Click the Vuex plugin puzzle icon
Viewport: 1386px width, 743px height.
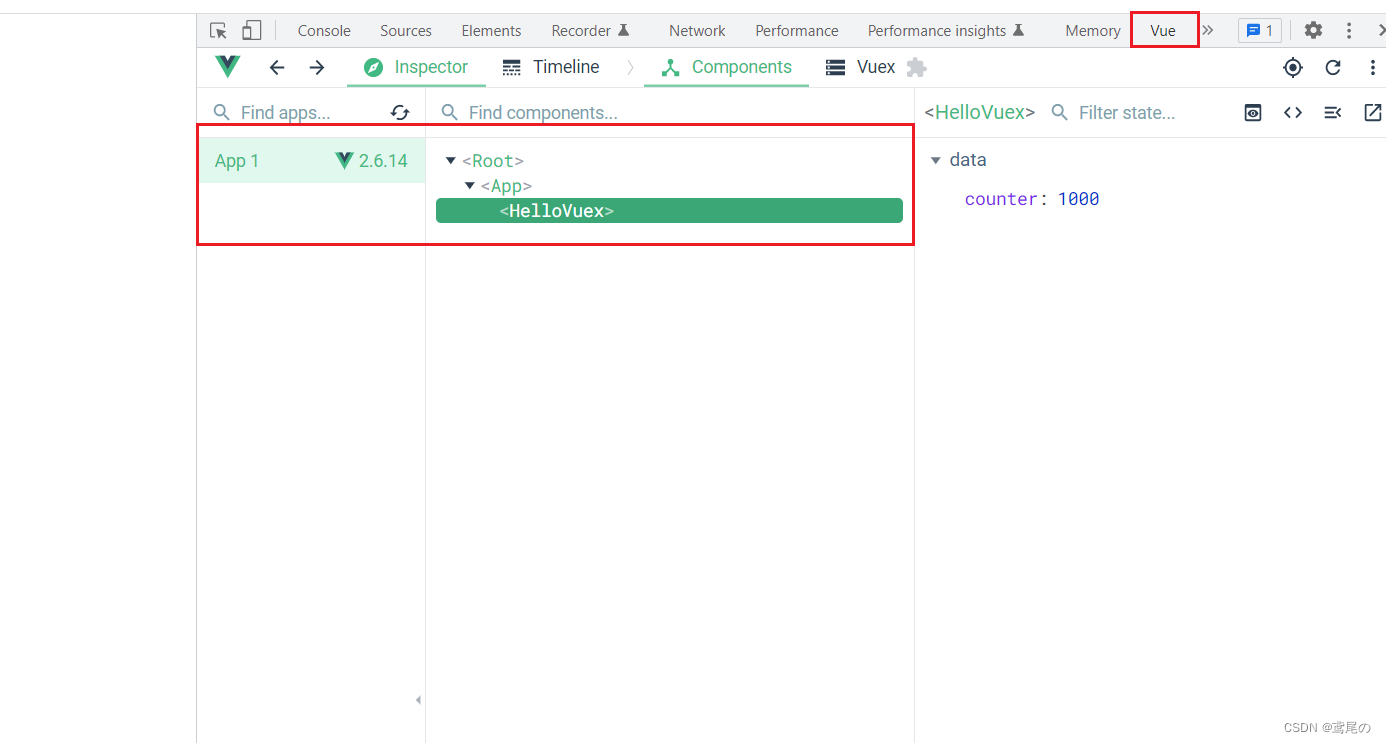tap(916, 67)
